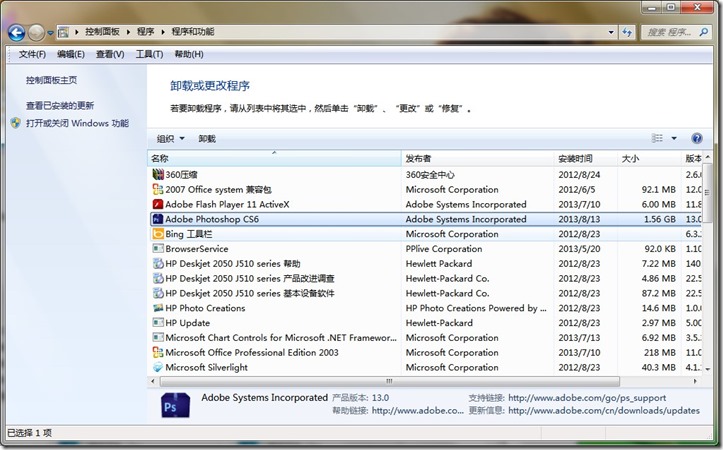Click the change view icon
The height and width of the screenshot is (450, 723).
click(657, 138)
